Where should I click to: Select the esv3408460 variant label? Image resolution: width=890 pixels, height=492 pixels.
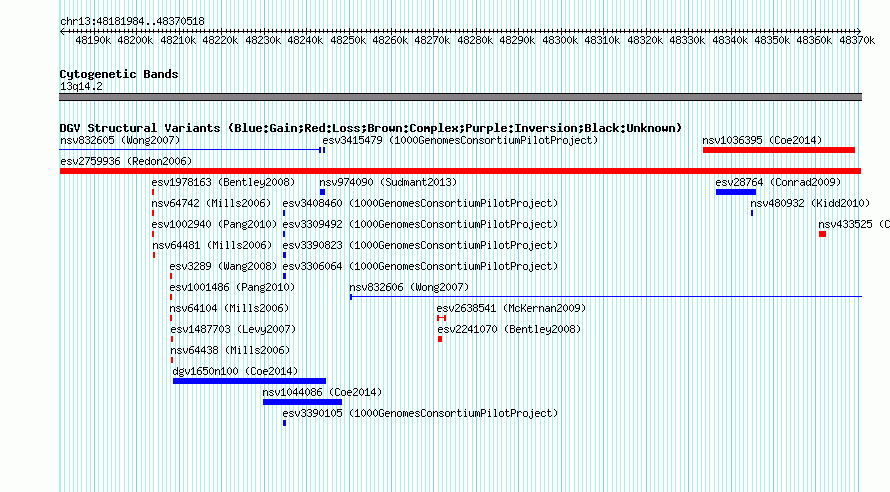(420, 203)
